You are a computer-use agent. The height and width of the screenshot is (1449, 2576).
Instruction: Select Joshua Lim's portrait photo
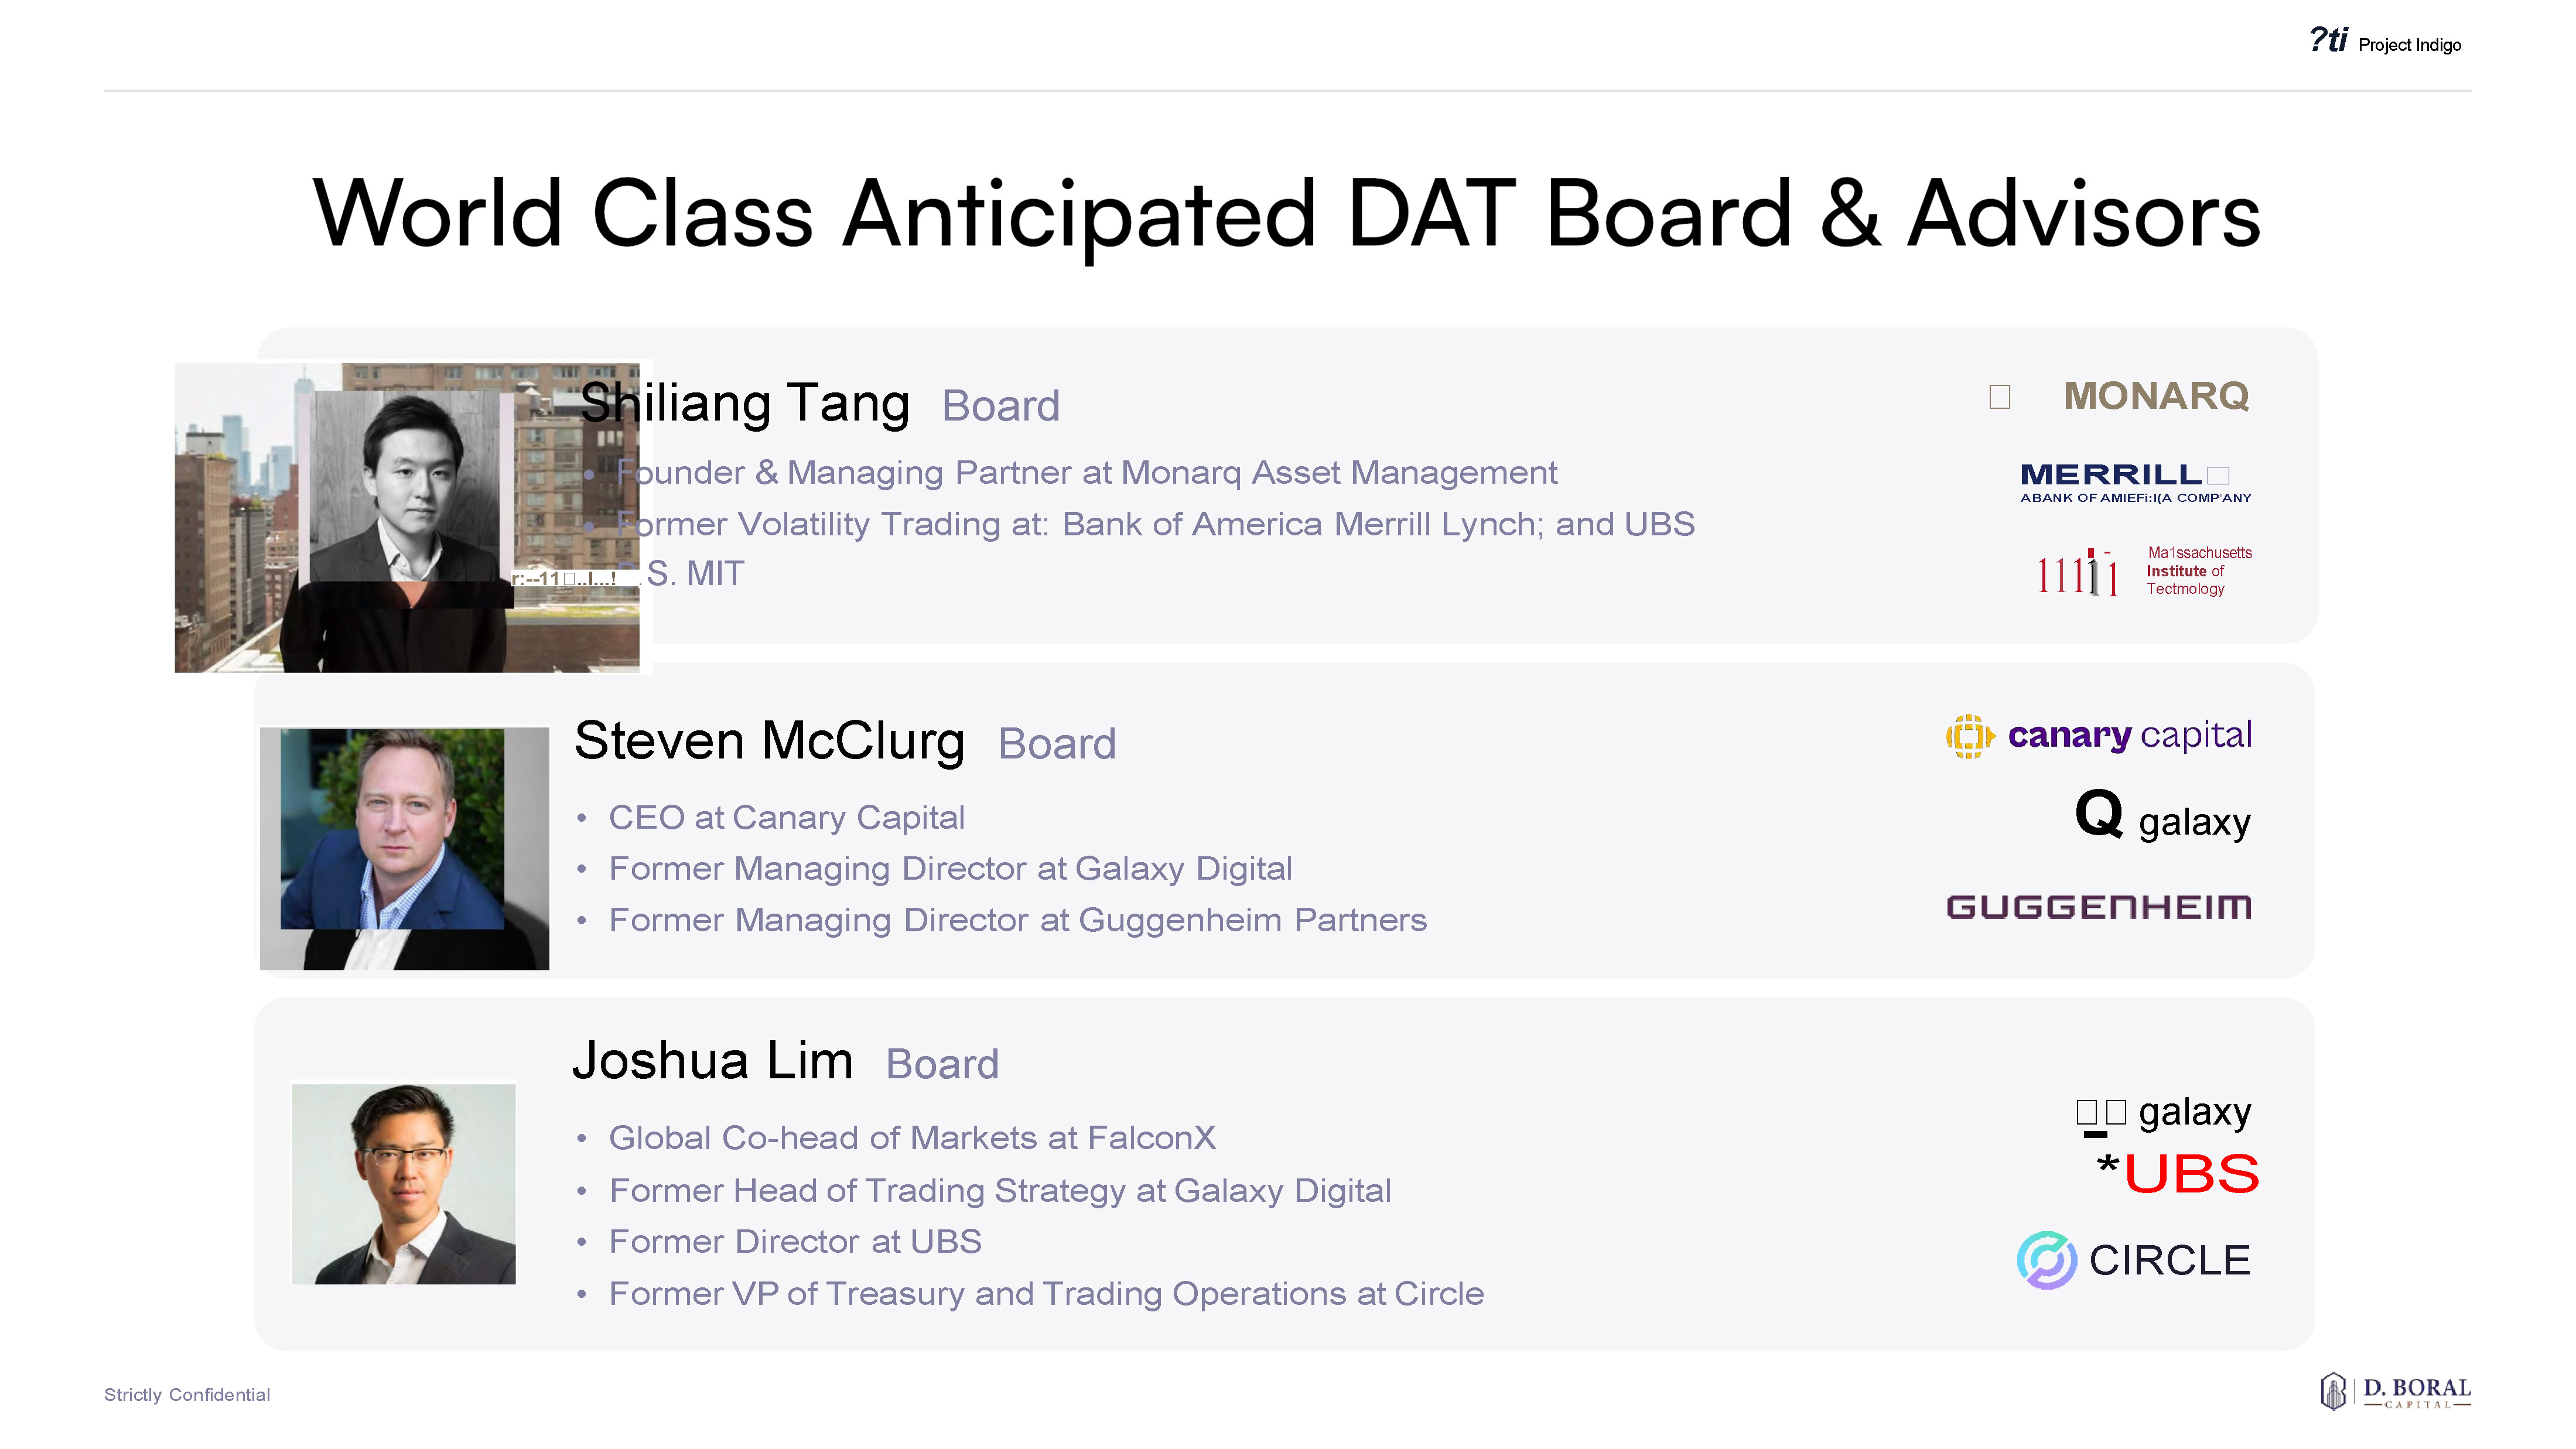click(x=404, y=1183)
